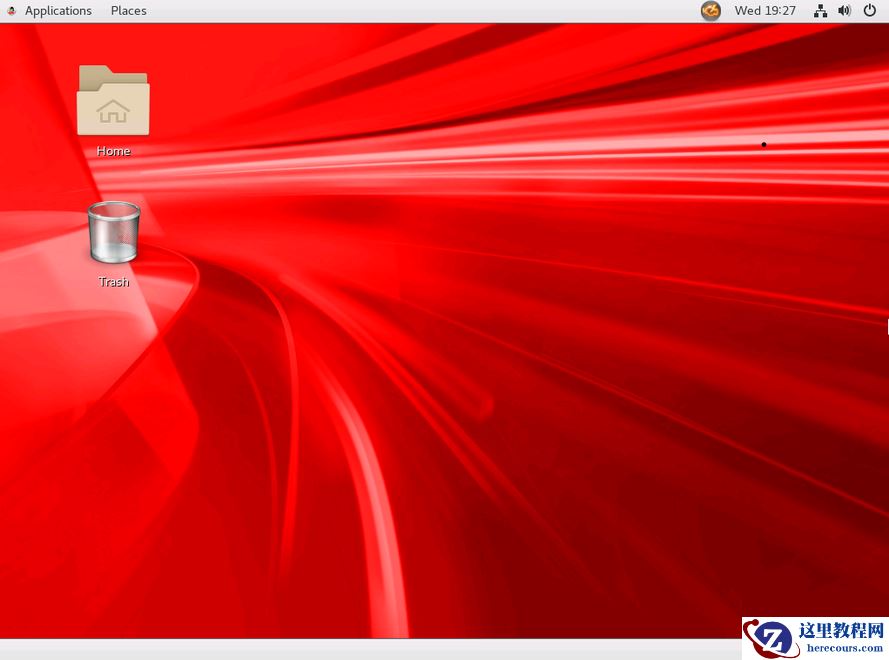Click the wired network status icon
Image resolution: width=889 pixels, height=660 pixels.
coord(820,11)
